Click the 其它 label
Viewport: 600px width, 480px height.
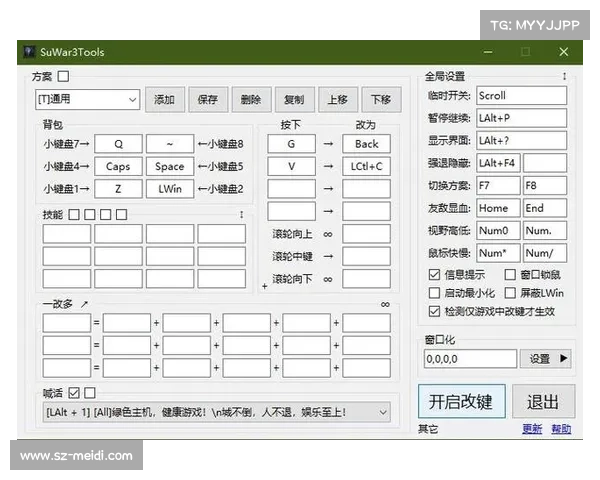tap(428, 429)
